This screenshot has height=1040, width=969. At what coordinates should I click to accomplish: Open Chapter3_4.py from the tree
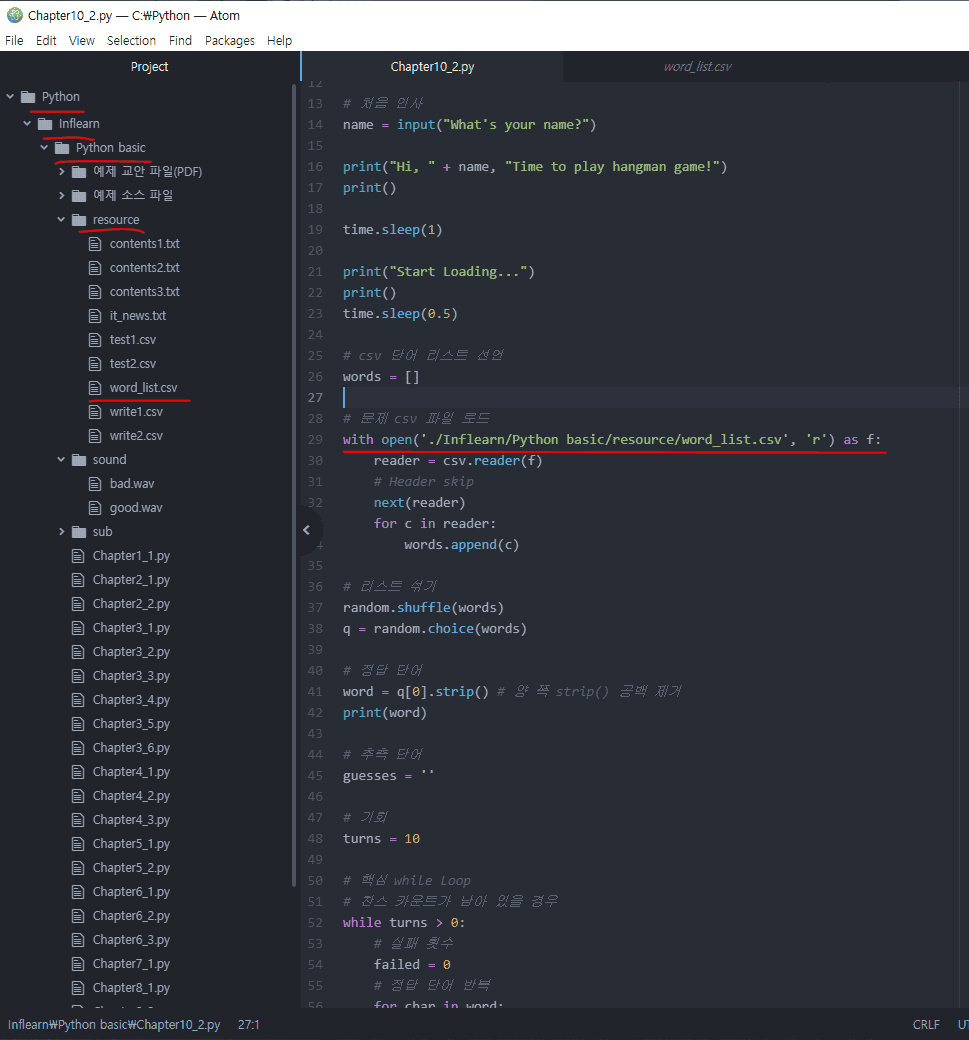131,700
